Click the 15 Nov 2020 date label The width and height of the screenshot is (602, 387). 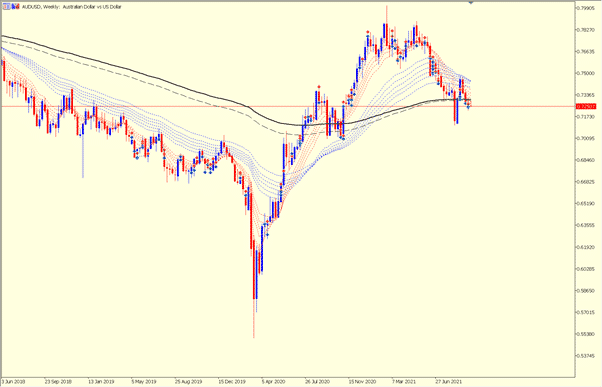(x=362, y=382)
